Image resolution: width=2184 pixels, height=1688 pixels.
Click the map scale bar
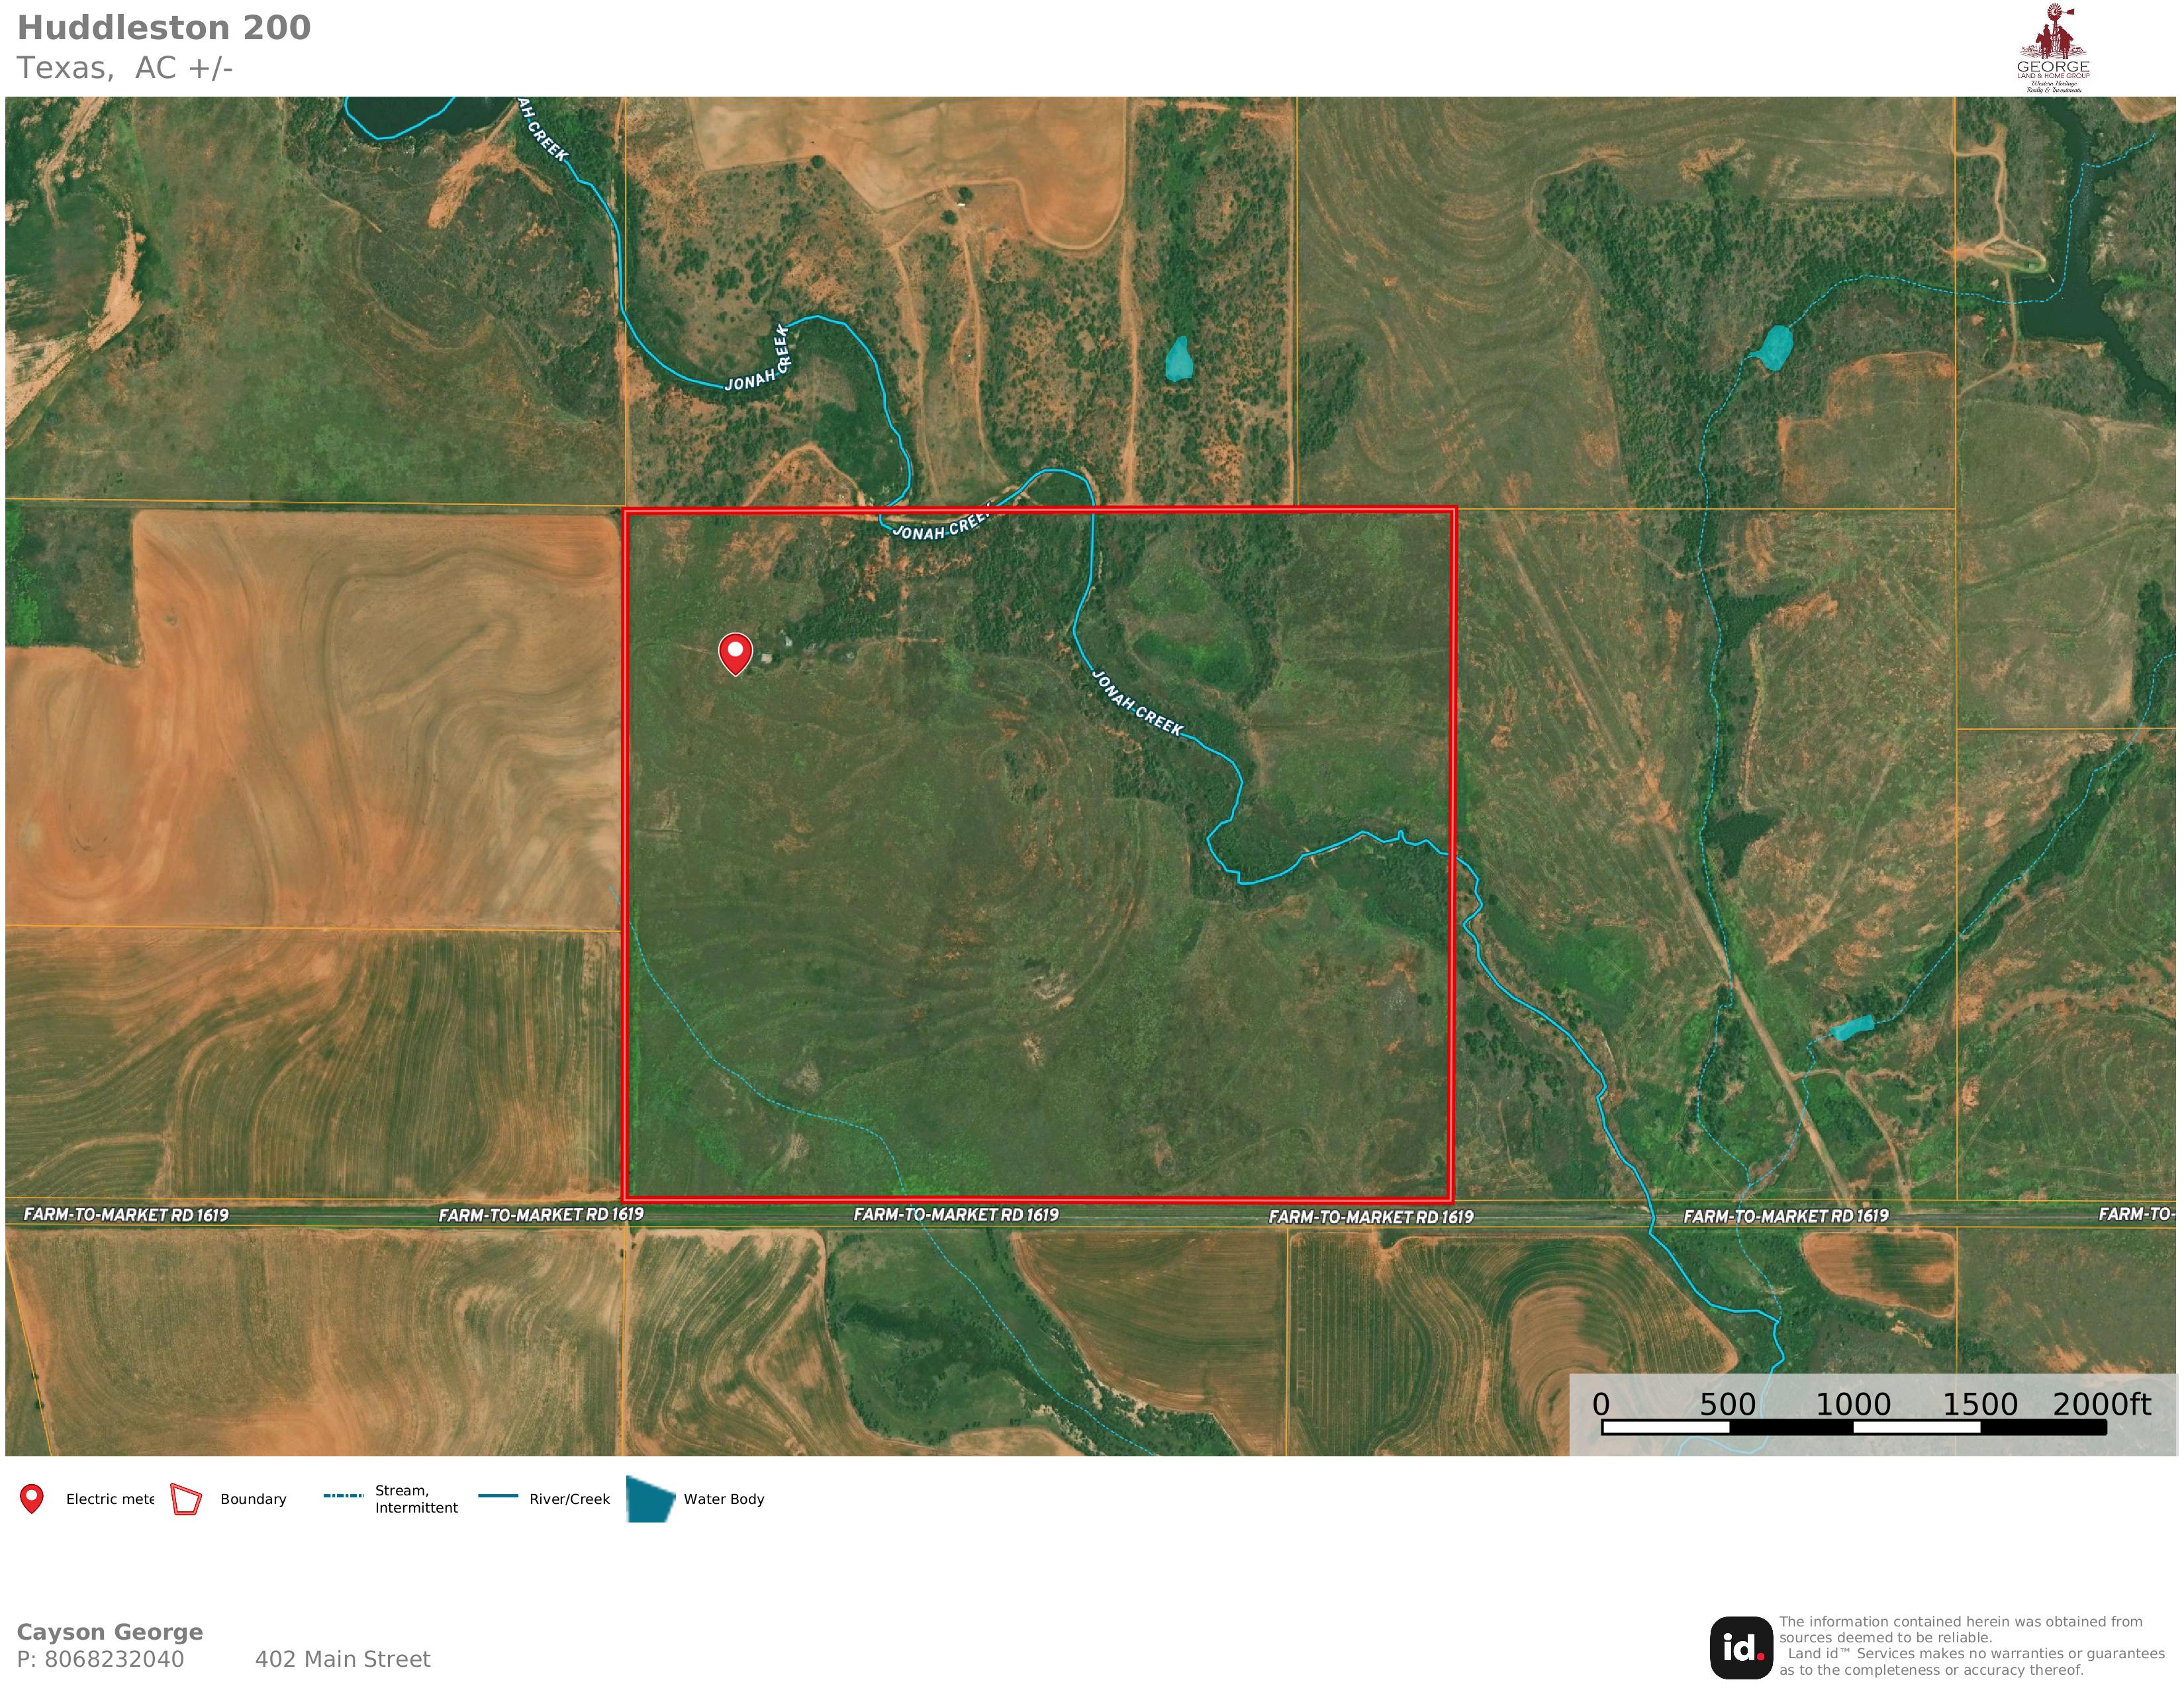[x=1853, y=1427]
